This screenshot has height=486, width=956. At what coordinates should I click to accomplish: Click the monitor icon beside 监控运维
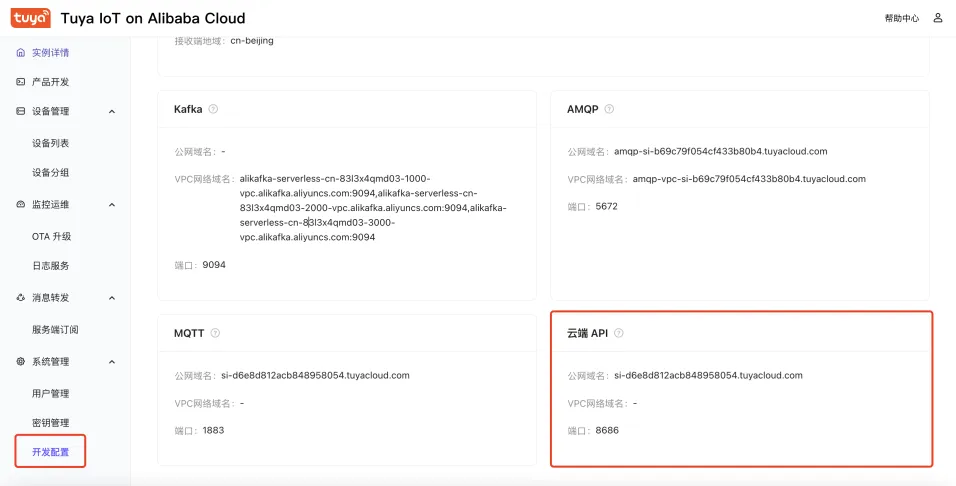pyautogui.click(x=21, y=204)
